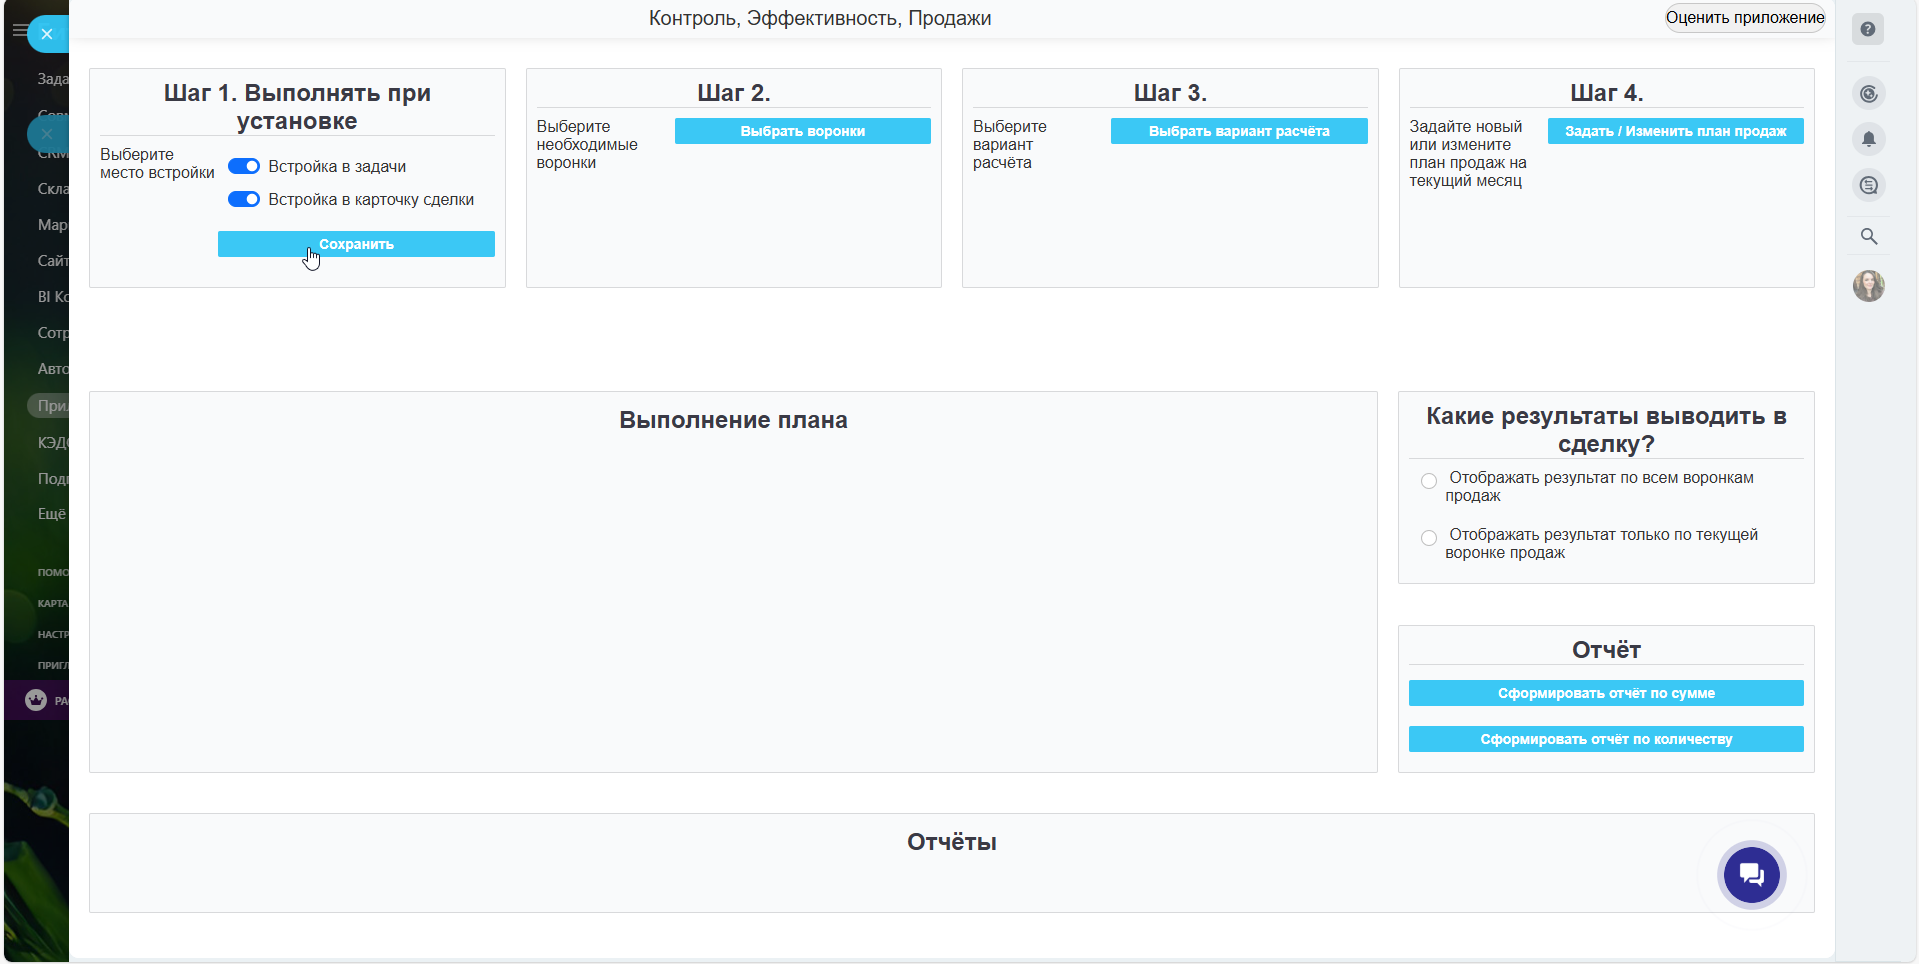Click heading Какие результаты выводить в сделку?
The height and width of the screenshot is (964, 1919).
(x=1606, y=430)
